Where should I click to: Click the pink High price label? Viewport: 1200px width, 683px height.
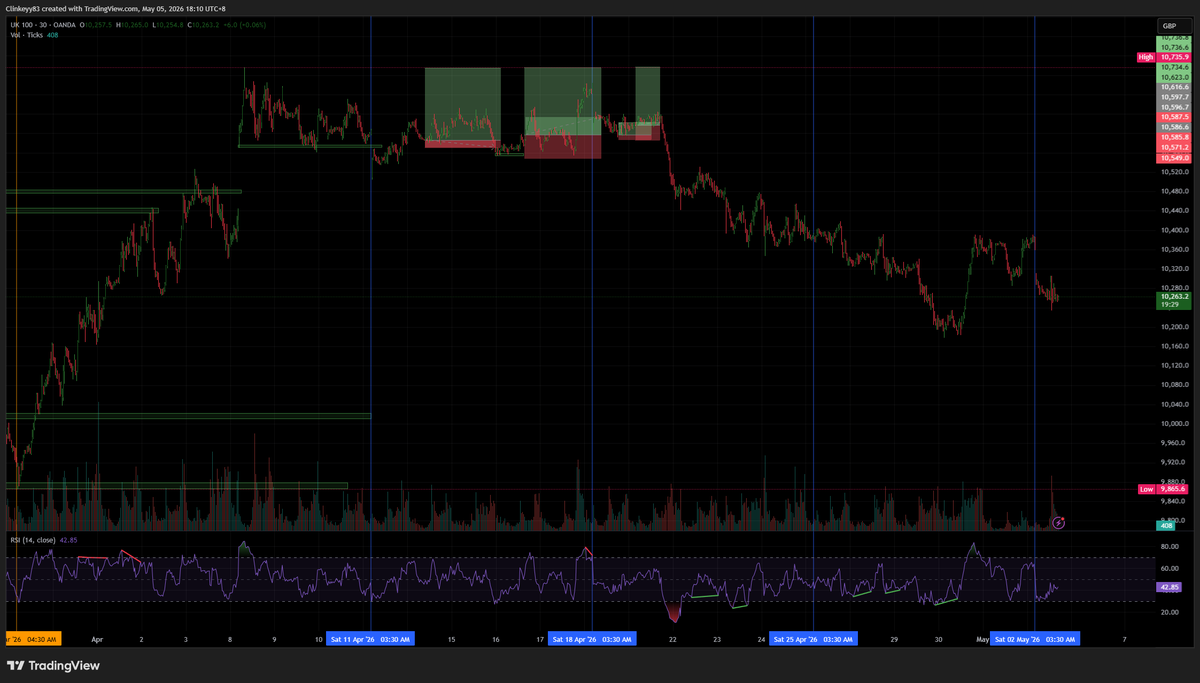click(x=1146, y=58)
